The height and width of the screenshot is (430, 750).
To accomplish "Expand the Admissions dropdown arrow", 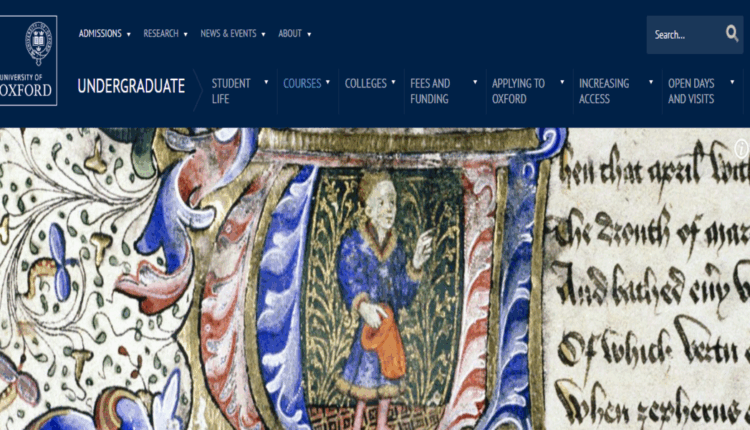I will 129,34.
